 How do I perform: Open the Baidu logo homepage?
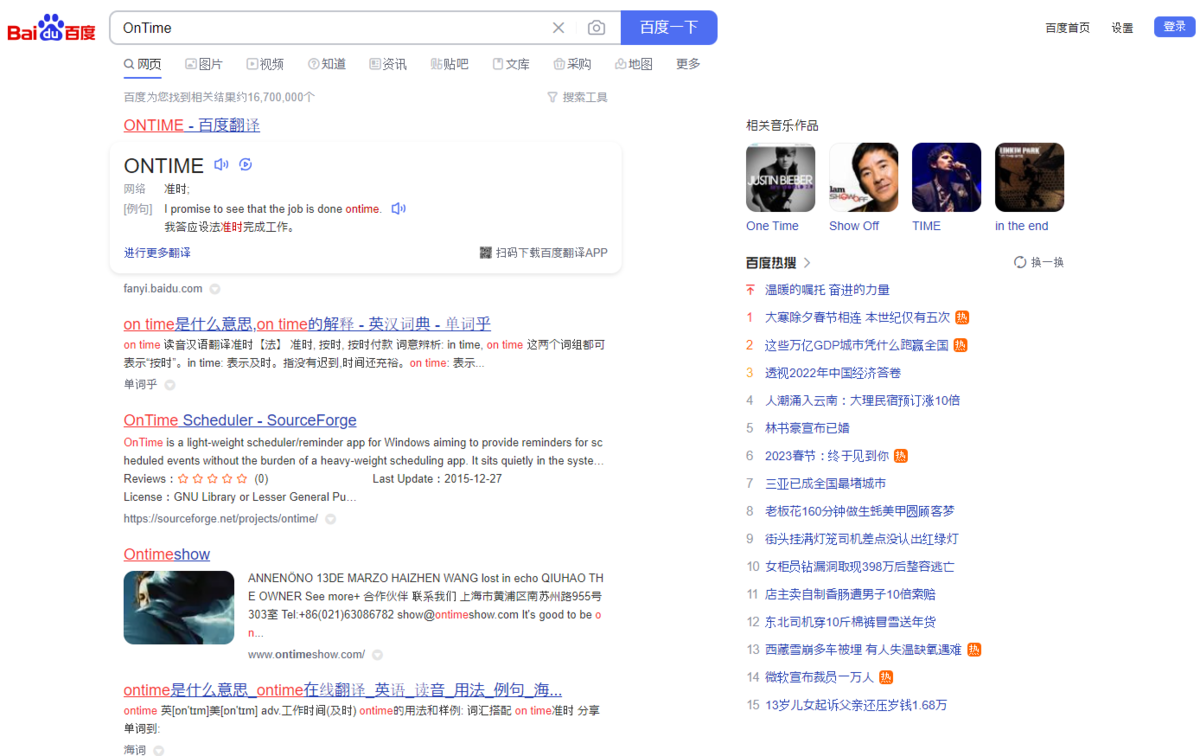click(x=52, y=28)
